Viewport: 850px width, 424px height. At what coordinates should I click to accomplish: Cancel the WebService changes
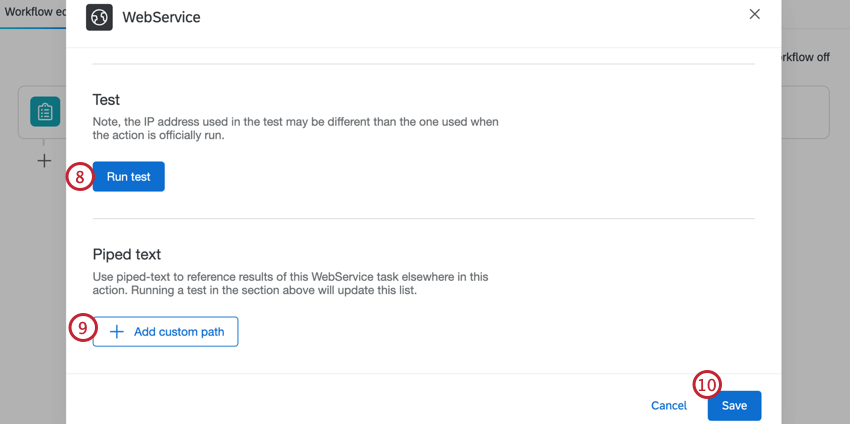(x=669, y=405)
